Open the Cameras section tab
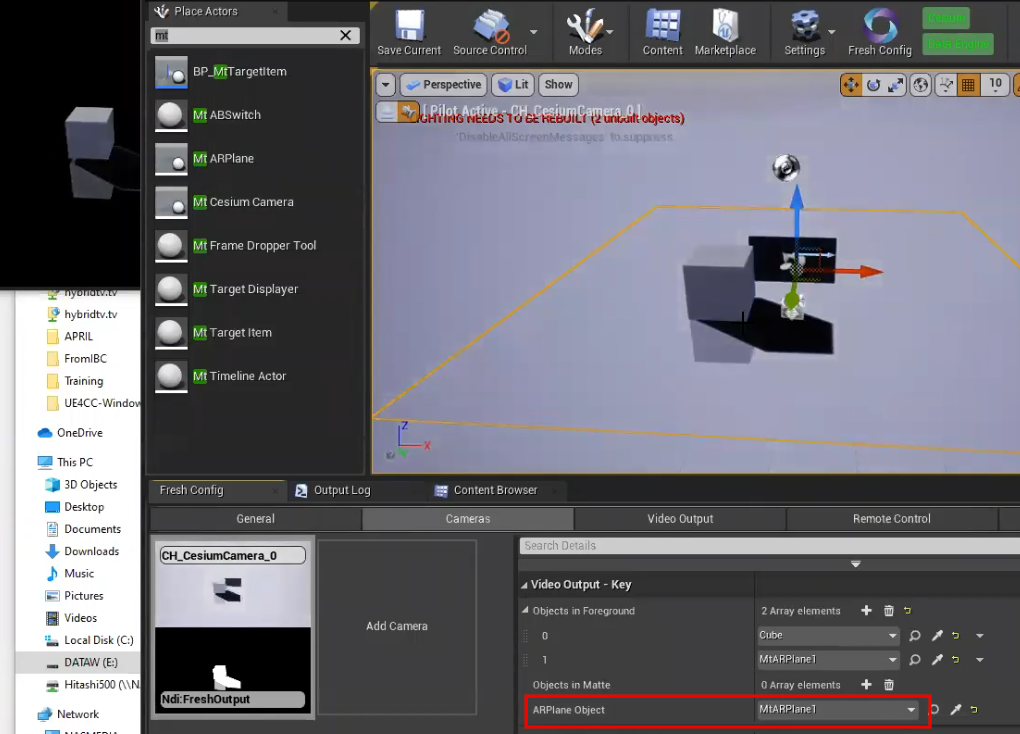The height and width of the screenshot is (734, 1020). click(468, 519)
